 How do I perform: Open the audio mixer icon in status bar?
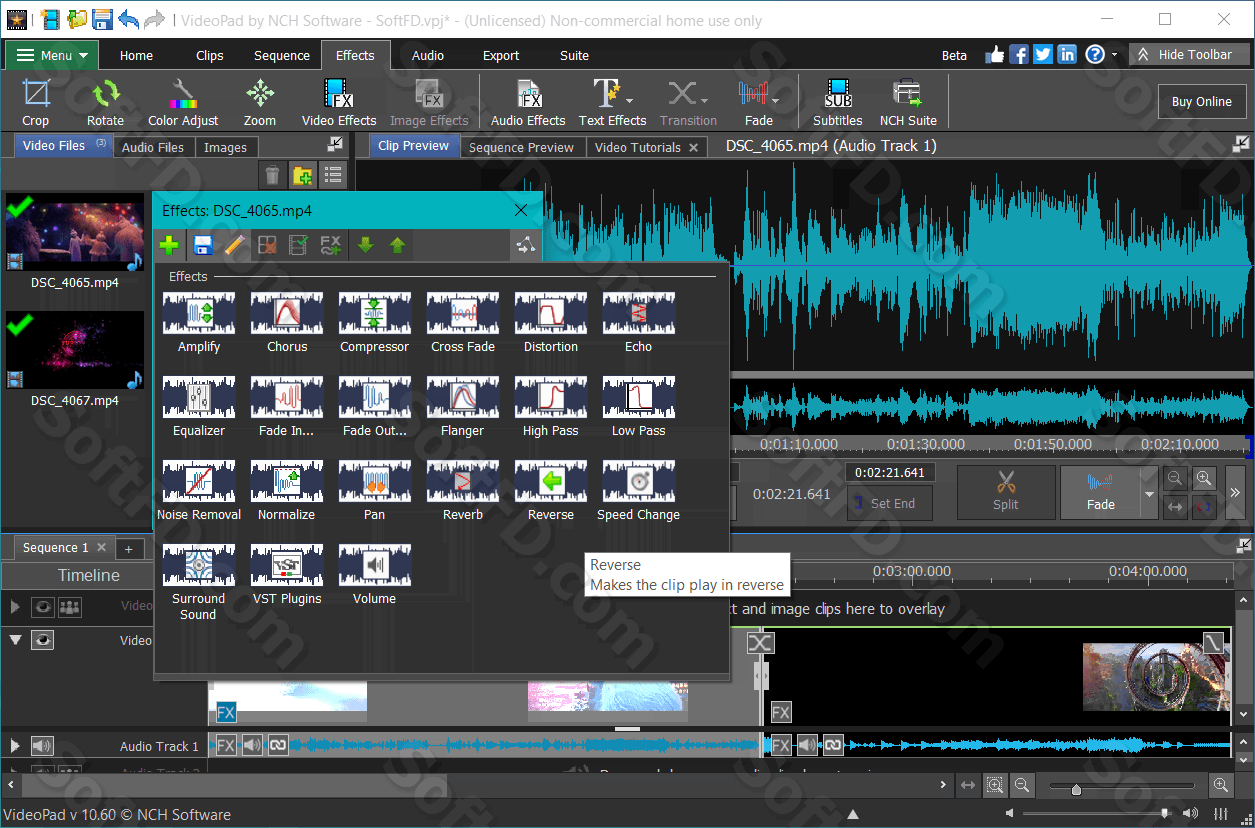pos(1221,814)
